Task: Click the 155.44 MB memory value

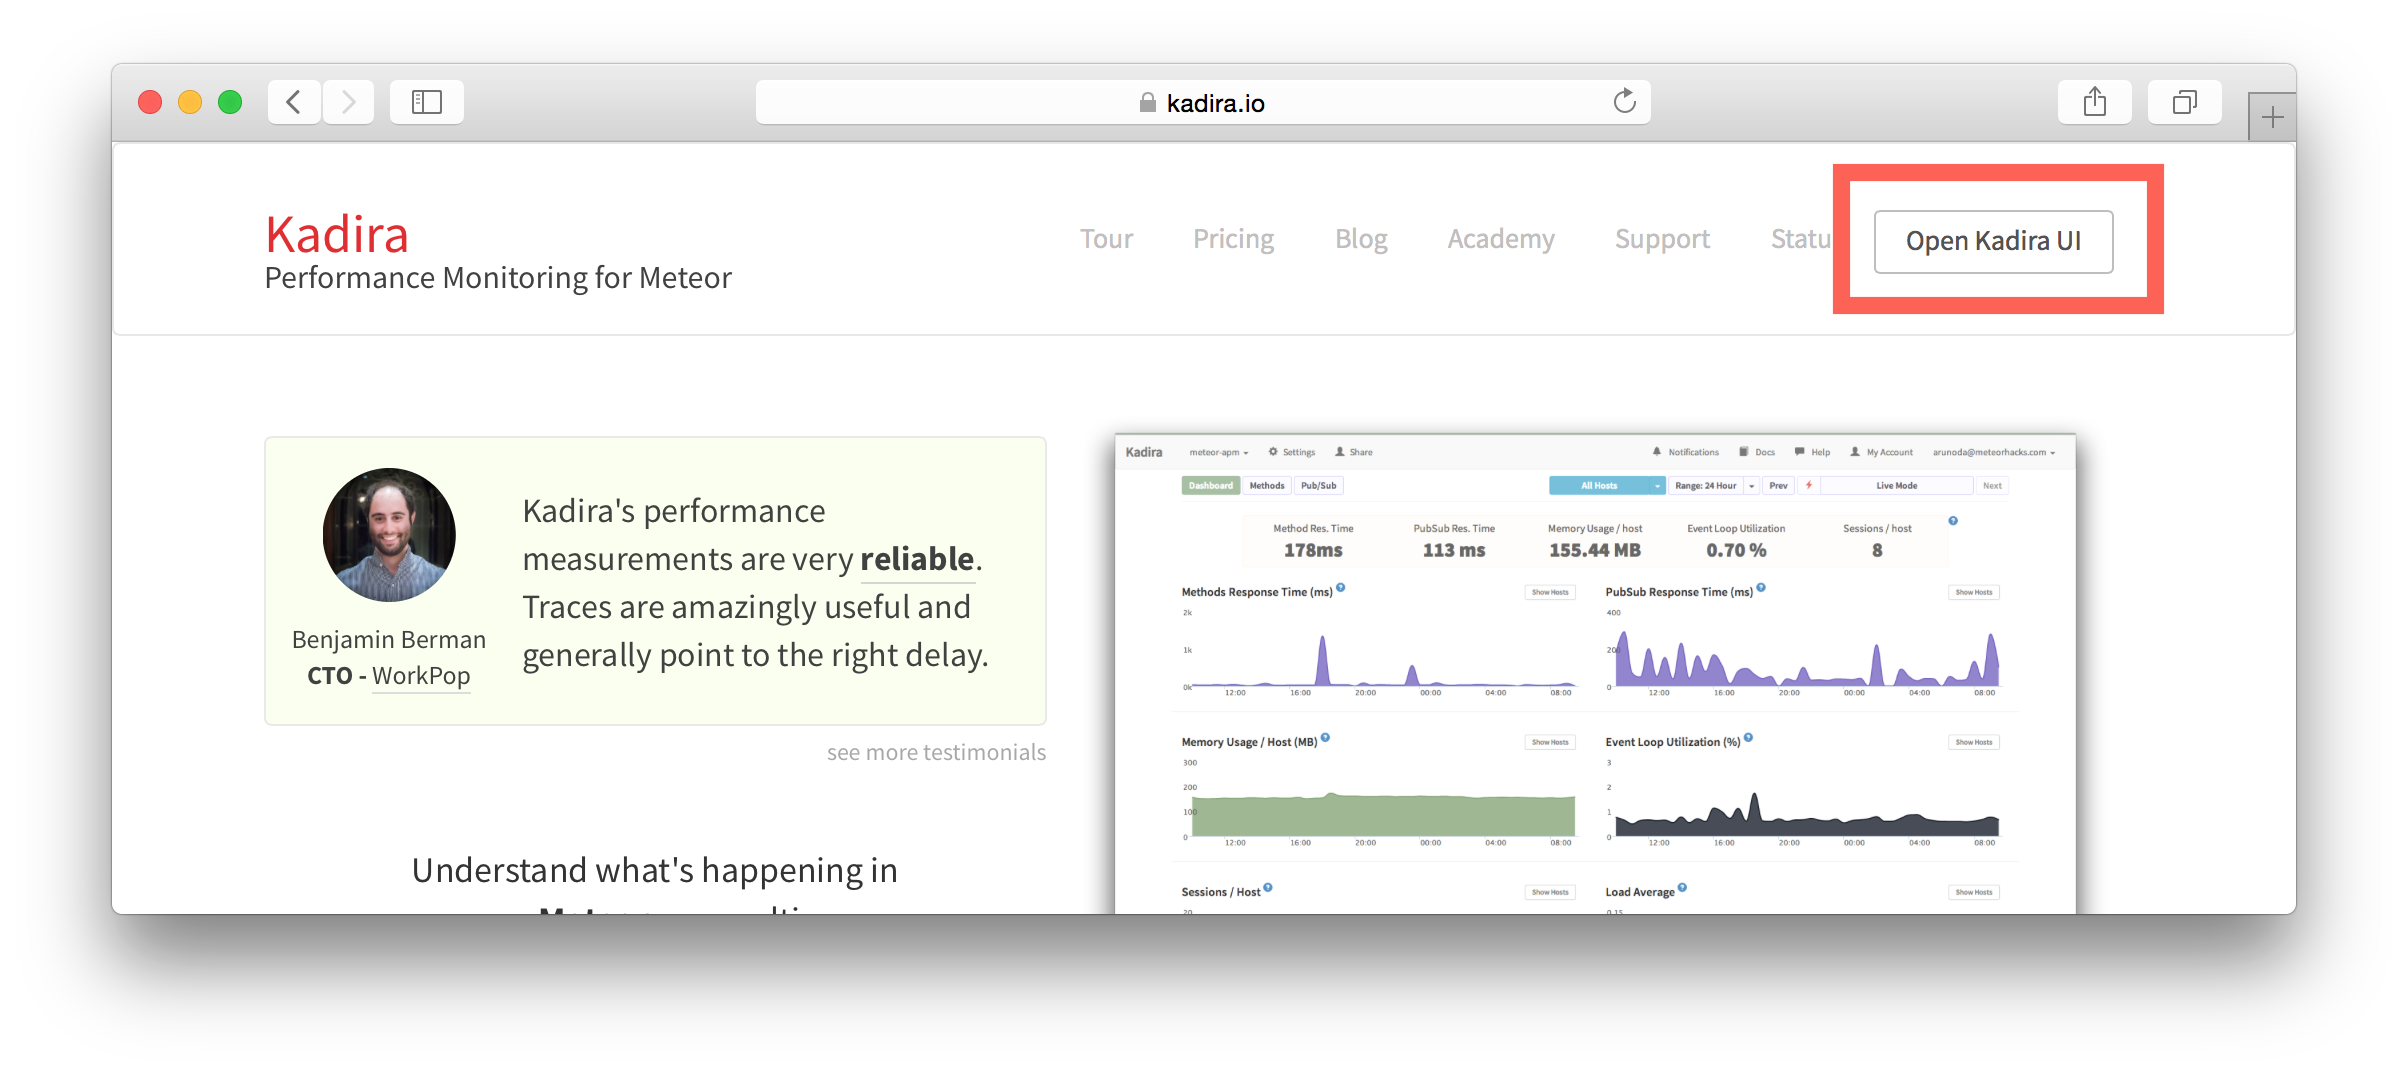Action: coord(1595,550)
